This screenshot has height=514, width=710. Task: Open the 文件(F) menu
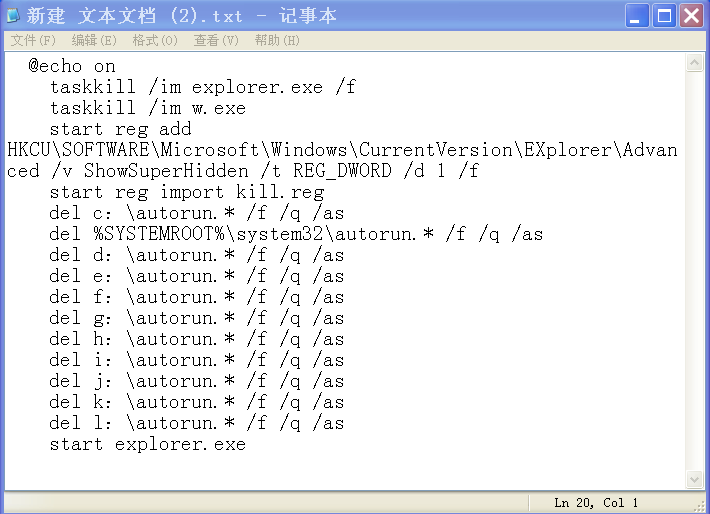pos(33,40)
